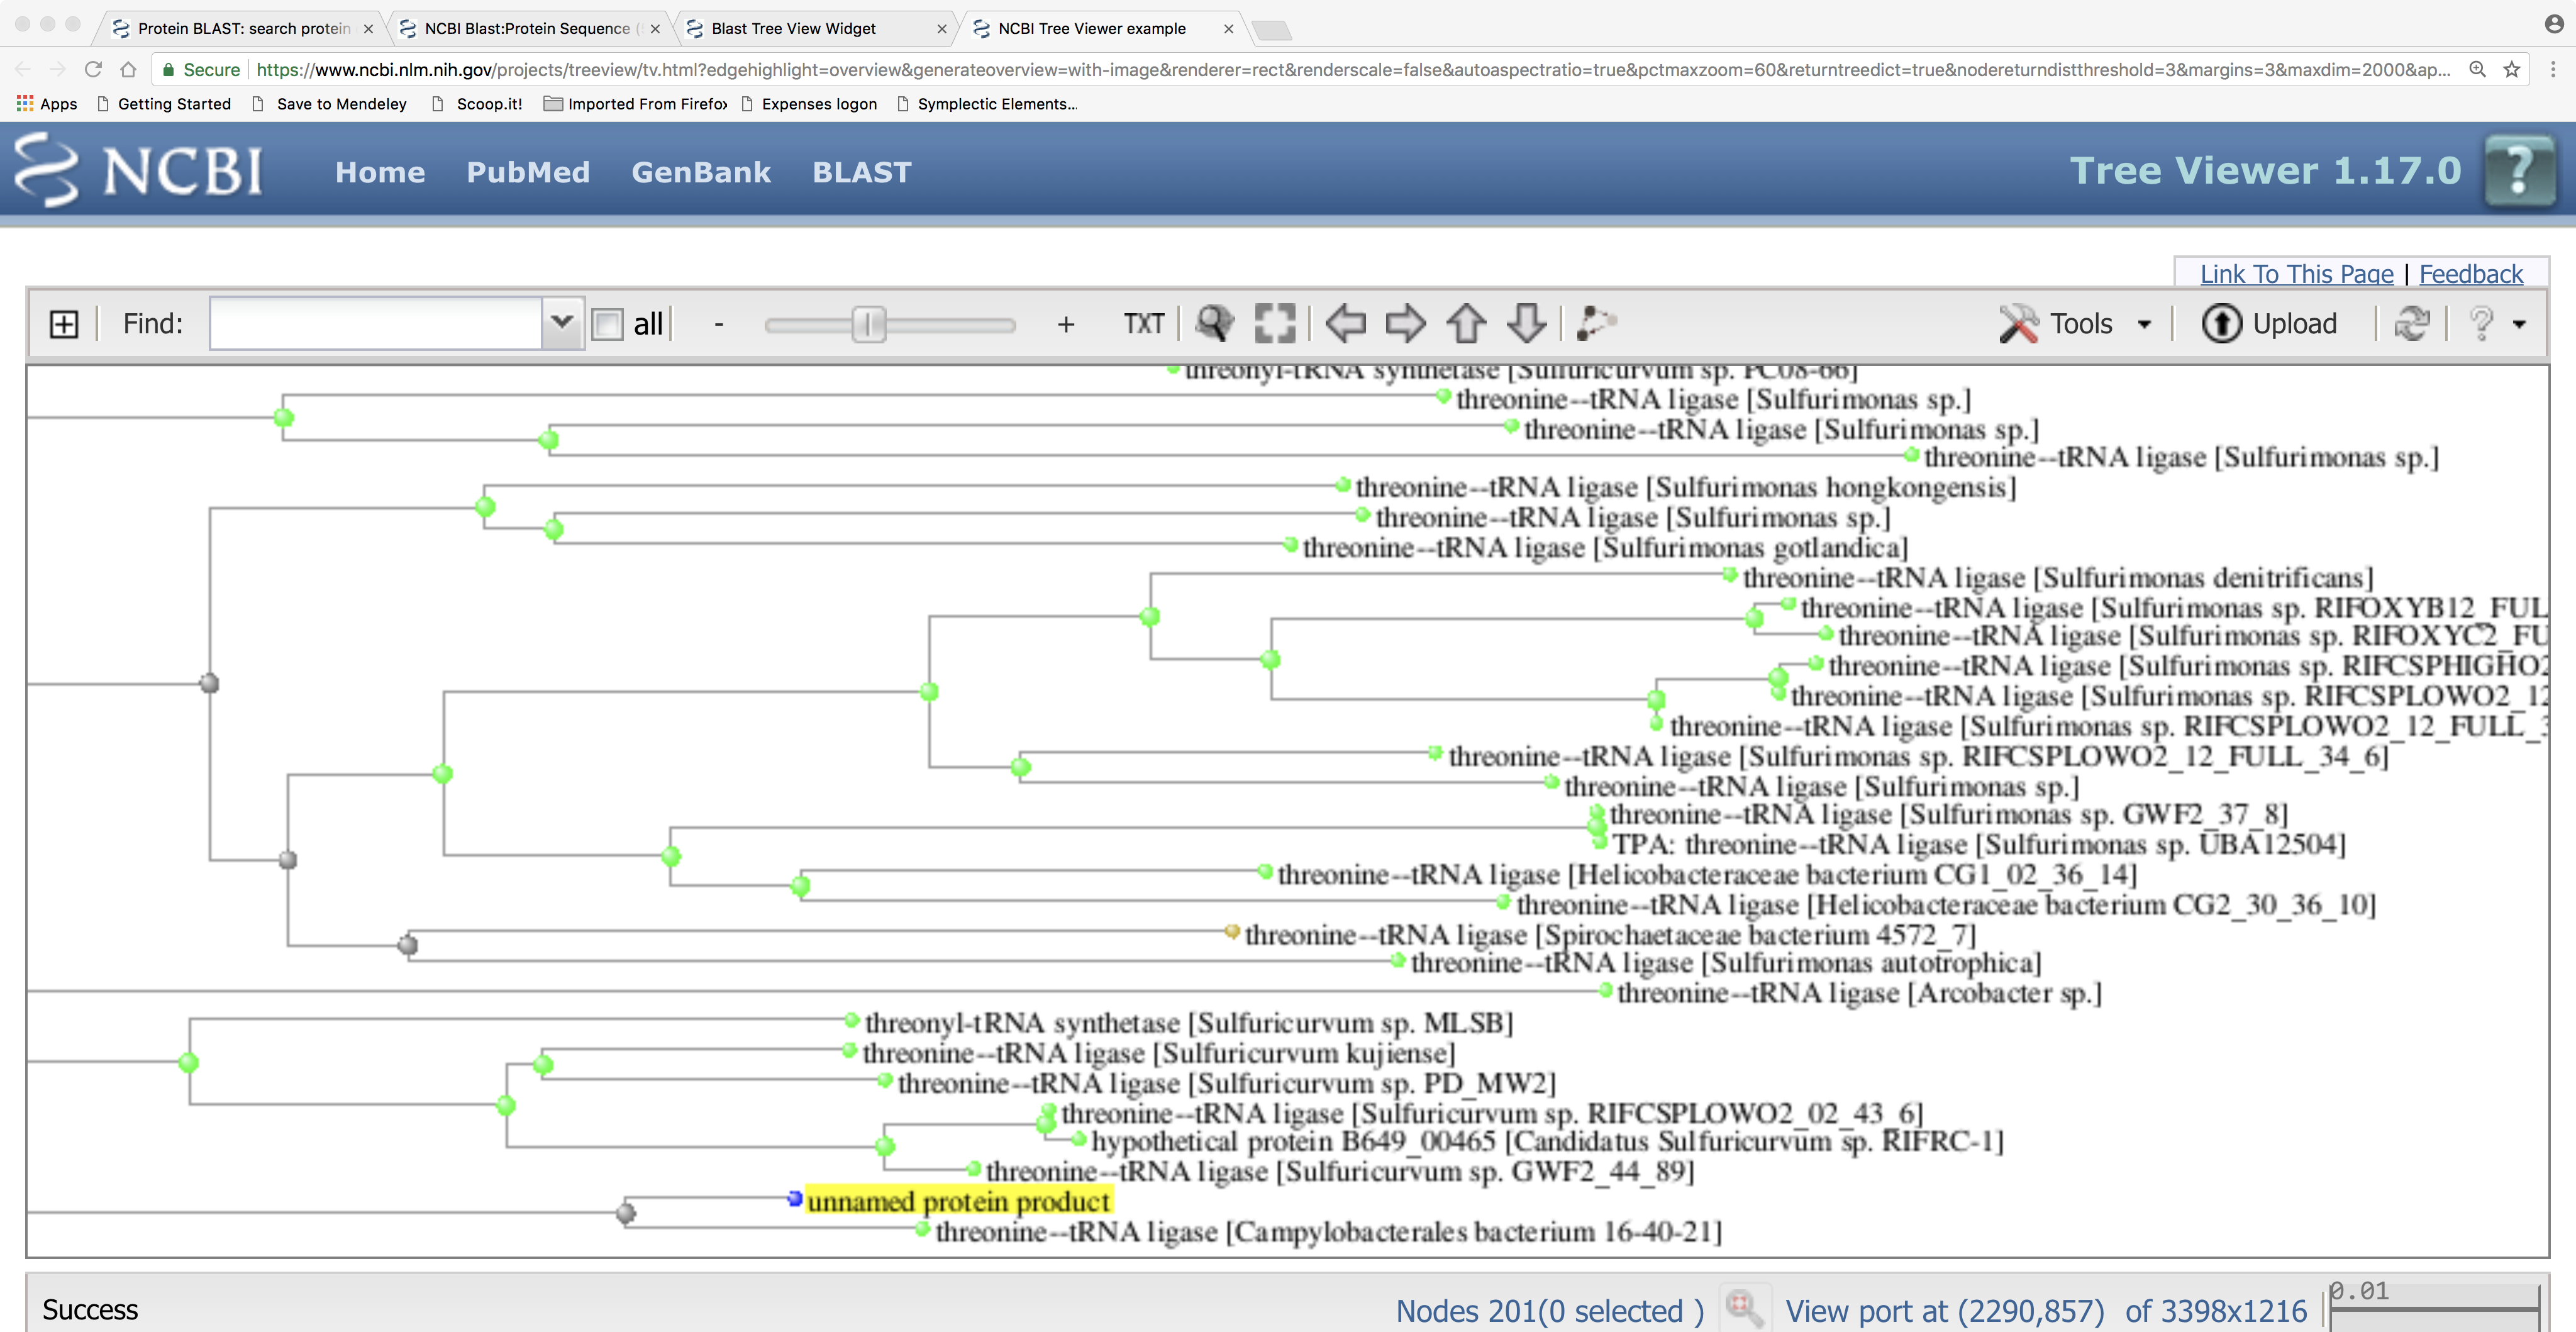Click the fit-to-screen frame icon

1274,324
